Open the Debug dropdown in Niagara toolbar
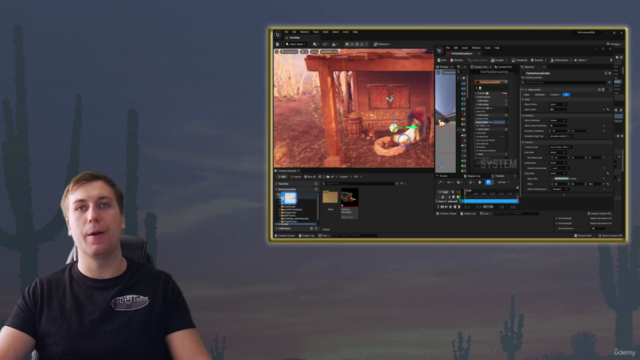This screenshot has height=360, width=640. click(x=581, y=60)
